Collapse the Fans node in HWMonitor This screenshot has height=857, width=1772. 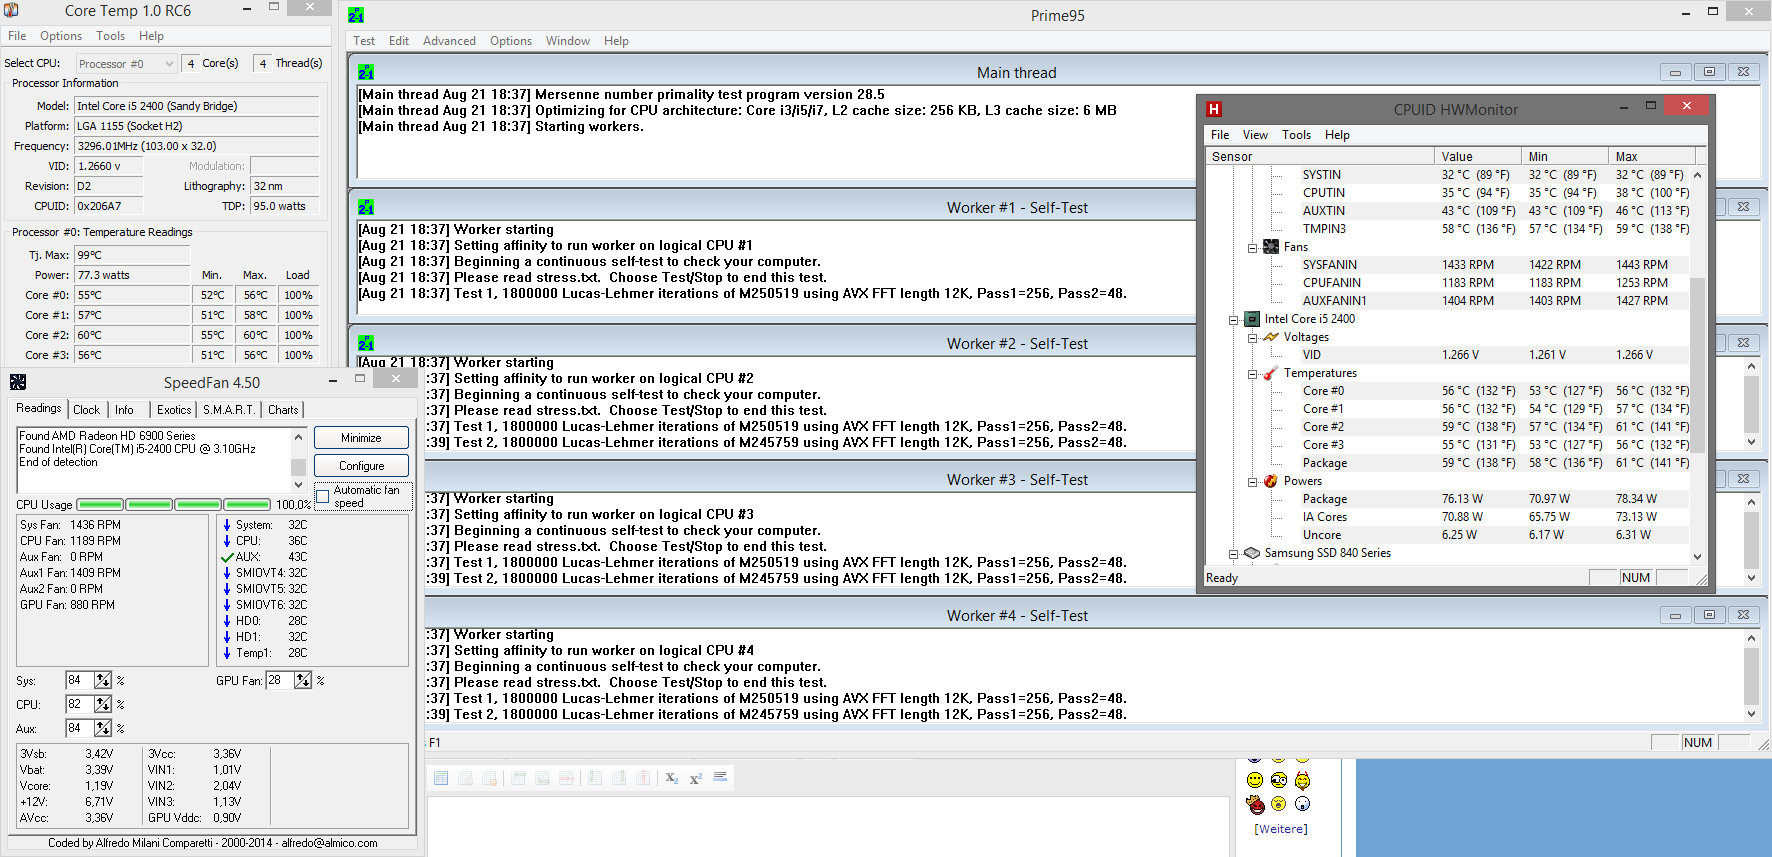click(1252, 247)
